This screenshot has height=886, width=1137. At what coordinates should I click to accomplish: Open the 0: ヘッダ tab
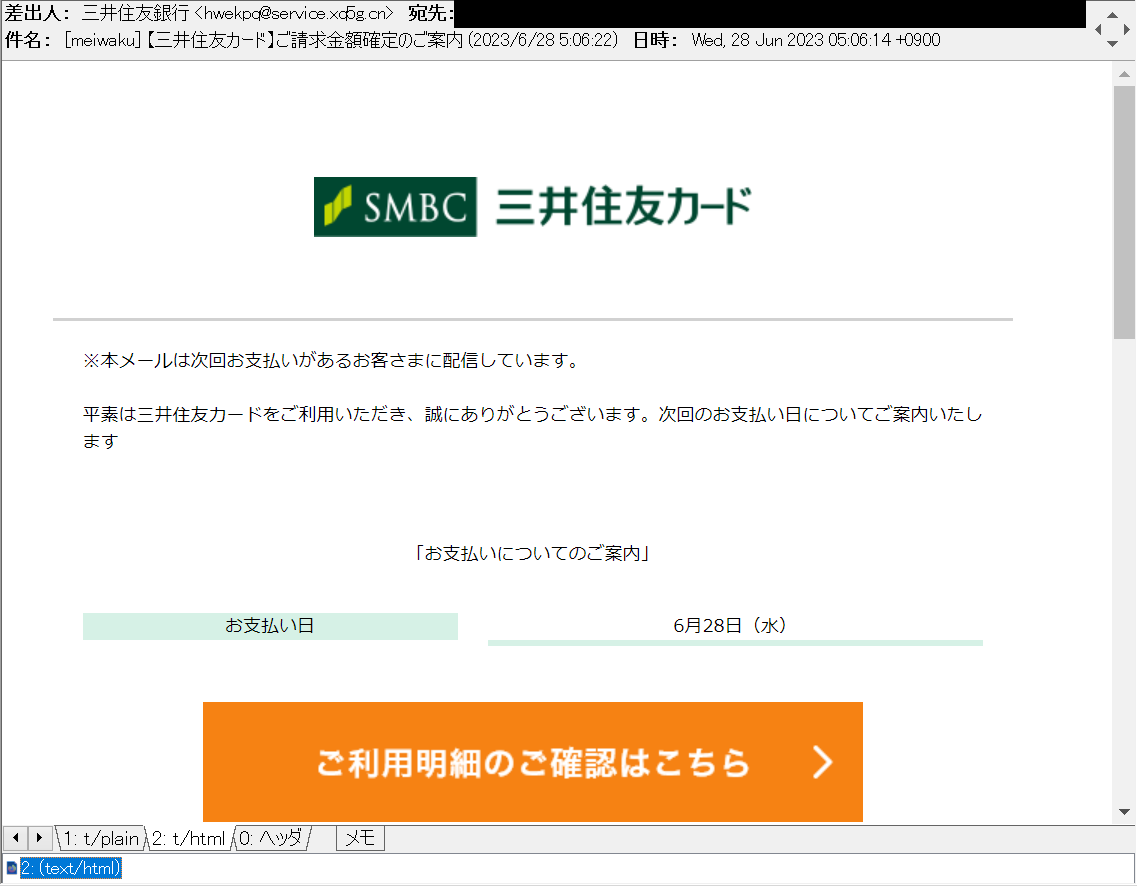pos(270,838)
